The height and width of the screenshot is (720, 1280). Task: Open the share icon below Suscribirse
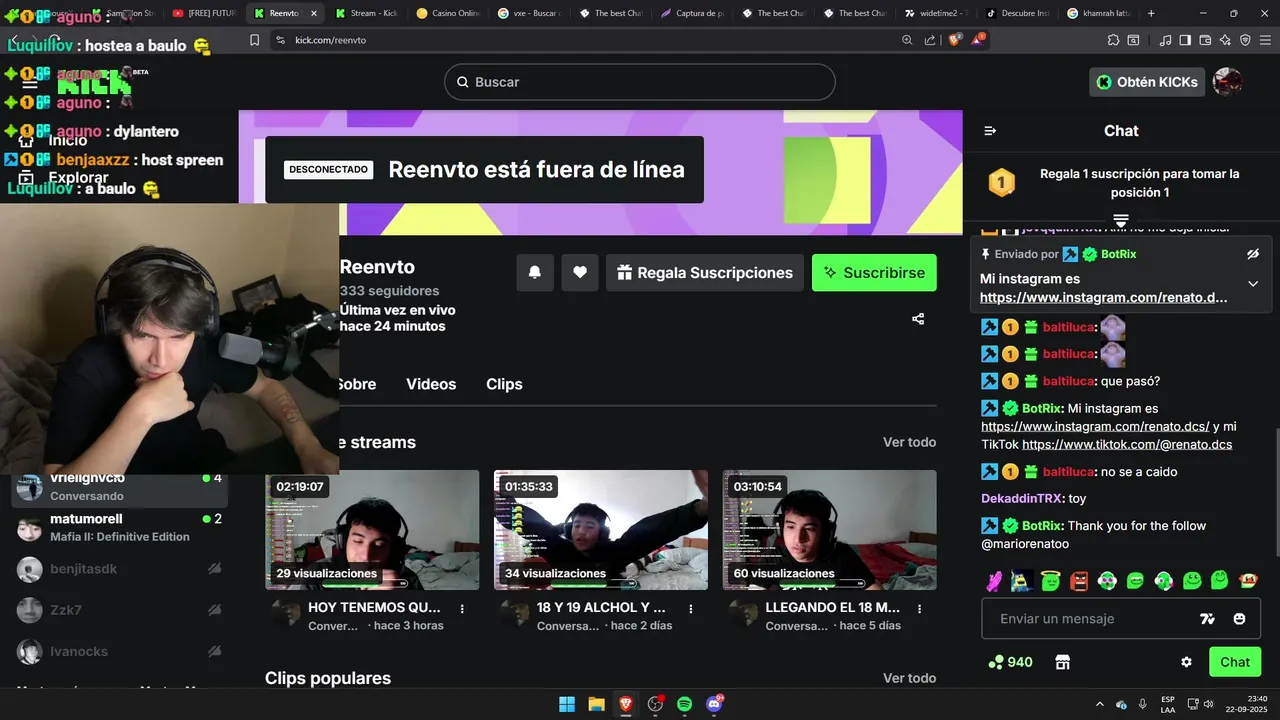918,319
